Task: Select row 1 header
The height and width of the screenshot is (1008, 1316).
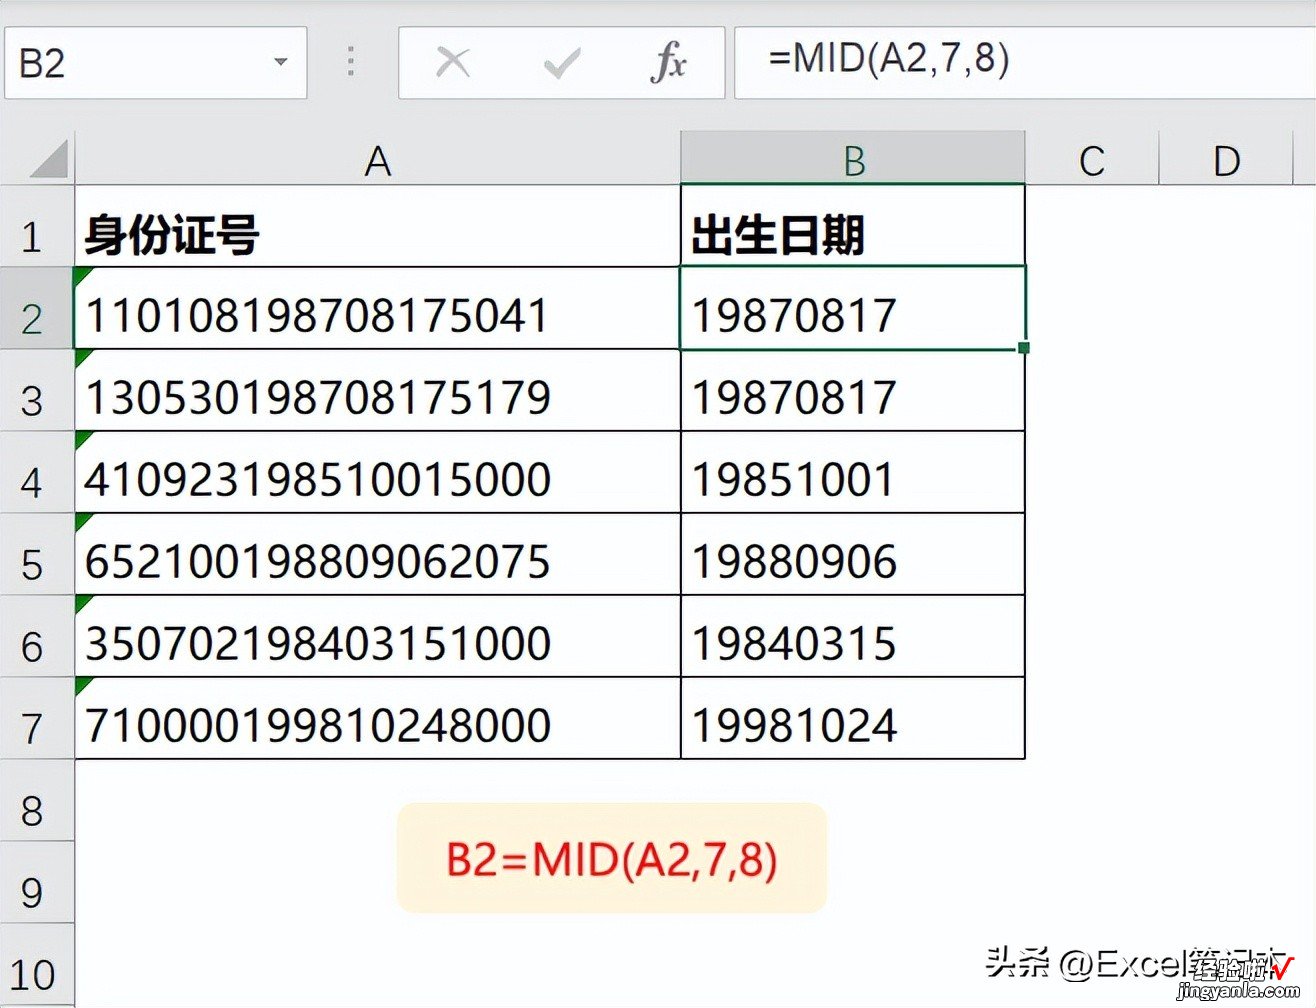Action: [36, 226]
